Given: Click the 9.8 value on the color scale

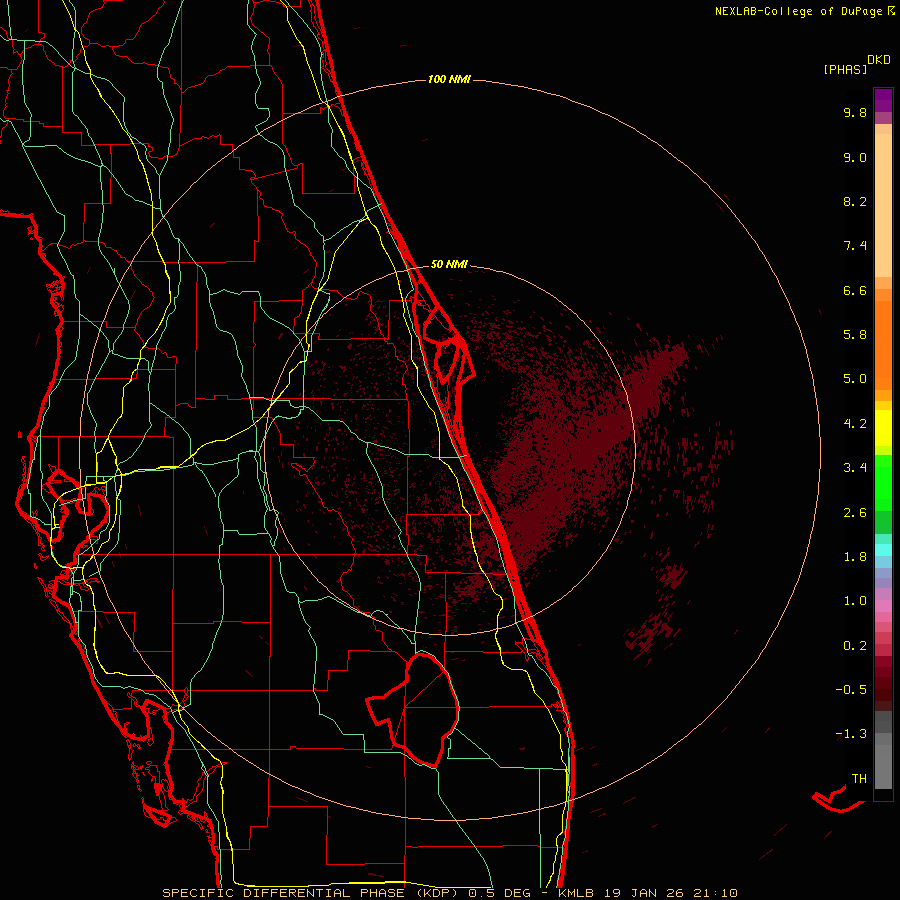Looking at the screenshot, I should point(855,112).
